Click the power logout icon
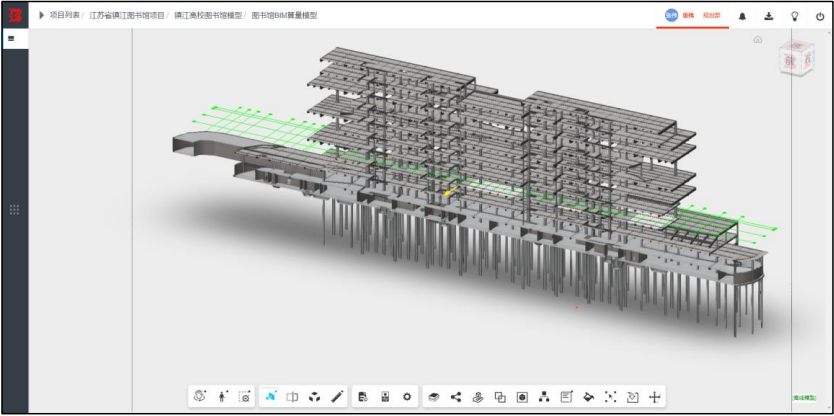 click(820, 16)
